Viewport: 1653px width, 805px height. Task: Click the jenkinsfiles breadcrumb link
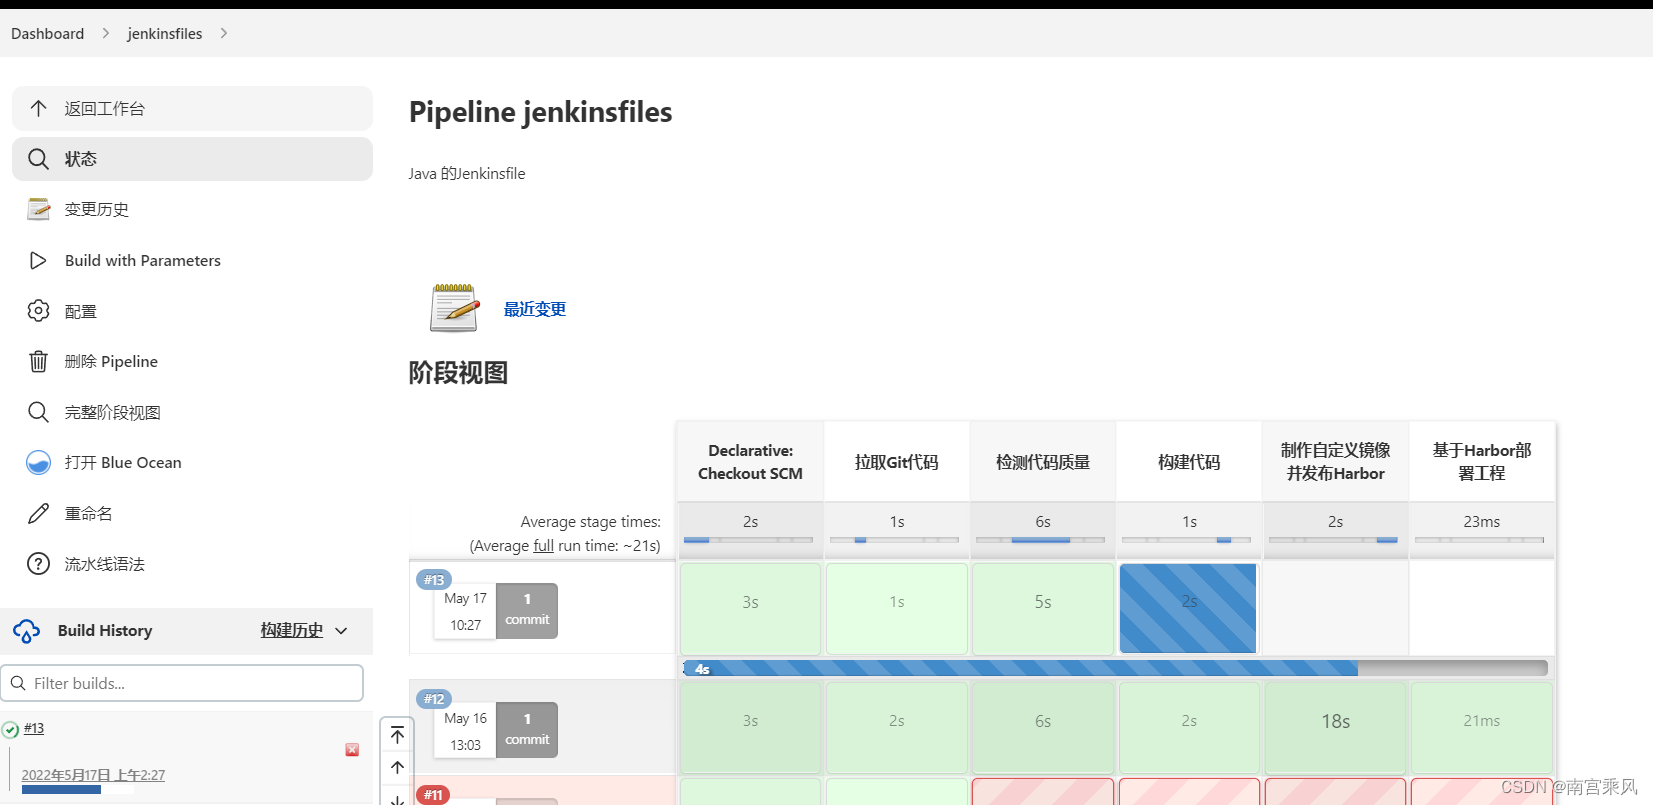[x=164, y=33]
